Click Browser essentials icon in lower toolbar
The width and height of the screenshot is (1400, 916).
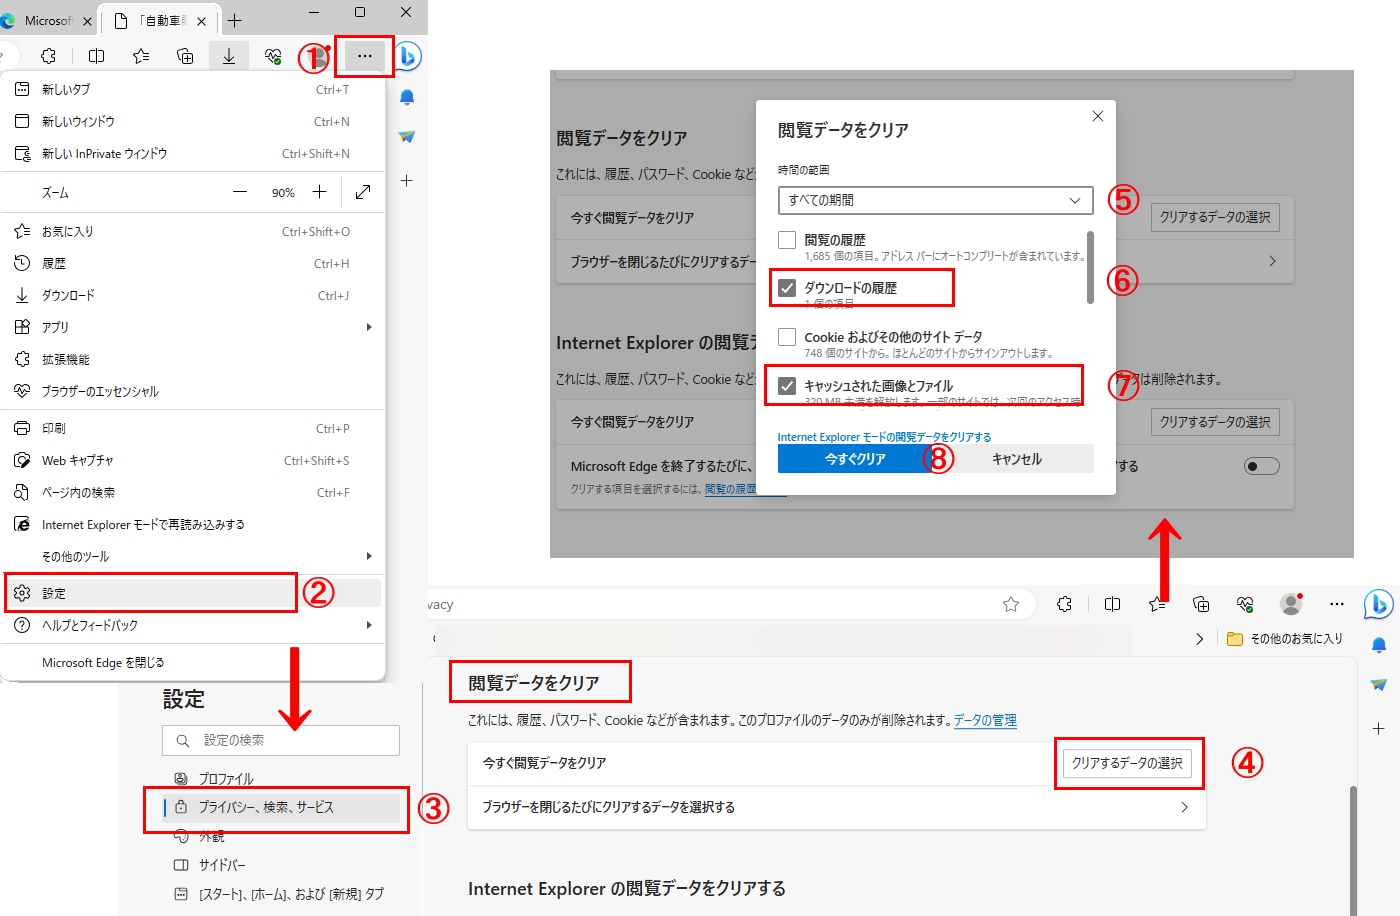(1245, 604)
